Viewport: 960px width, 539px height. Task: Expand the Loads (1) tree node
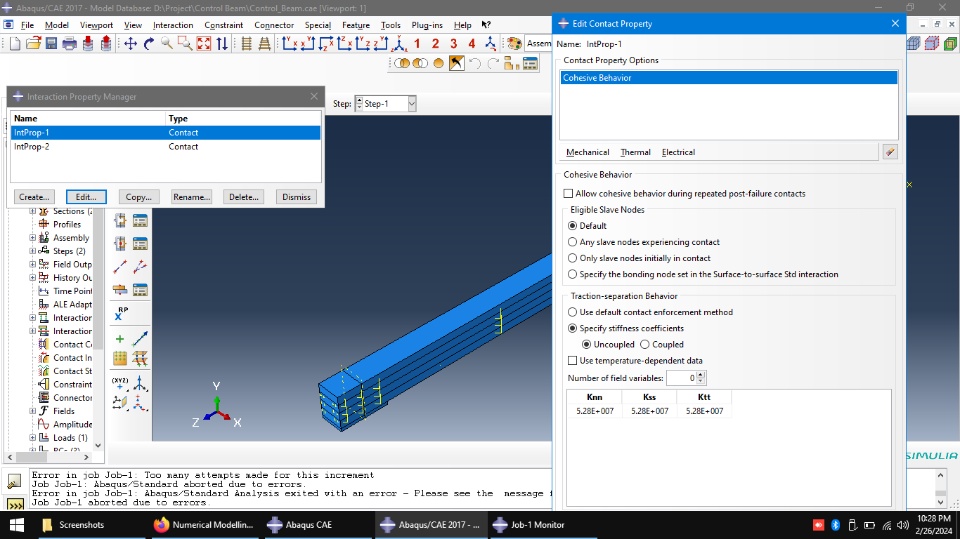32,438
